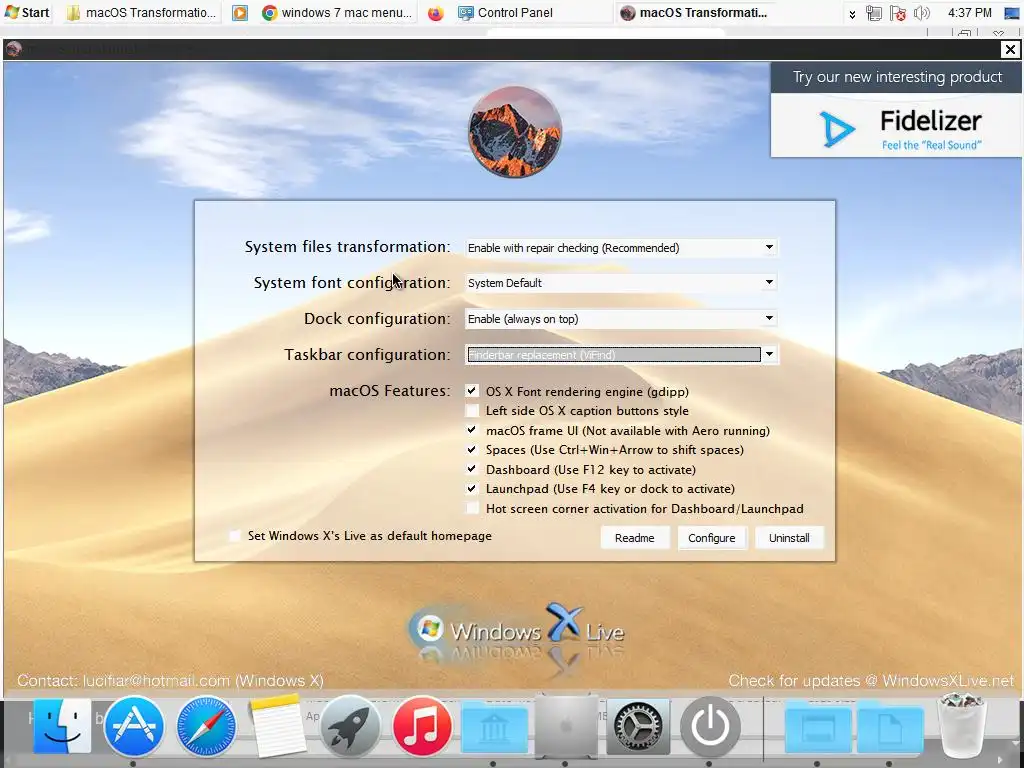
Task: Open System Preferences gear in dock
Action: 638,726
